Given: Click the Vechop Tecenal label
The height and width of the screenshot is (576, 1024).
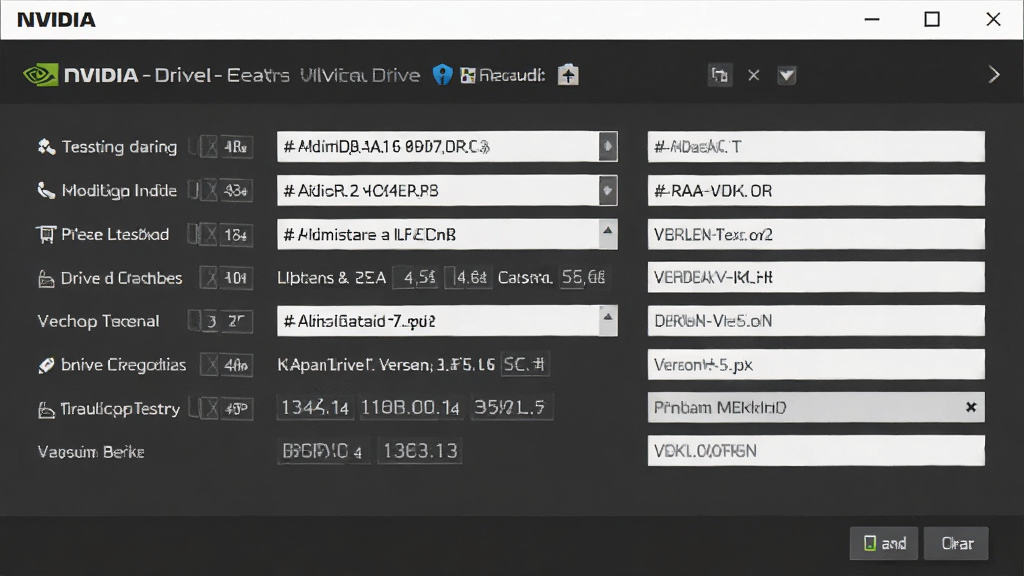Looking at the screenshot, I should click(x=98, y=321).
